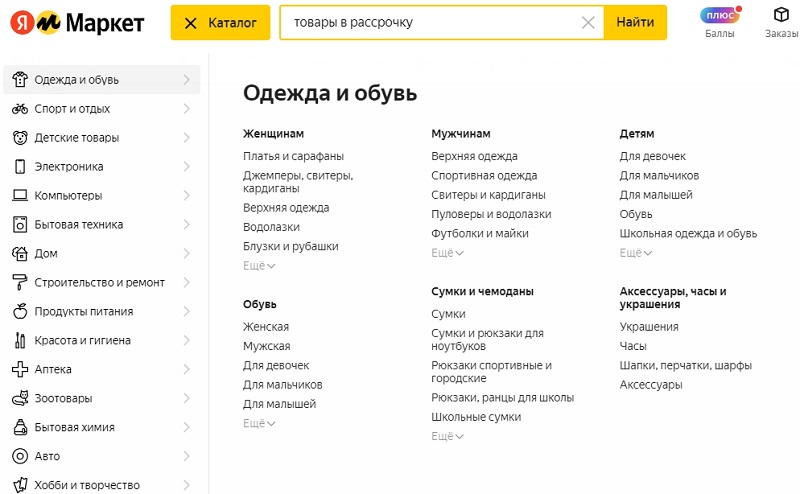Viewport: 800px width, 494px height.
Task: Click the Найти search button
Action: tap(635, 22)
